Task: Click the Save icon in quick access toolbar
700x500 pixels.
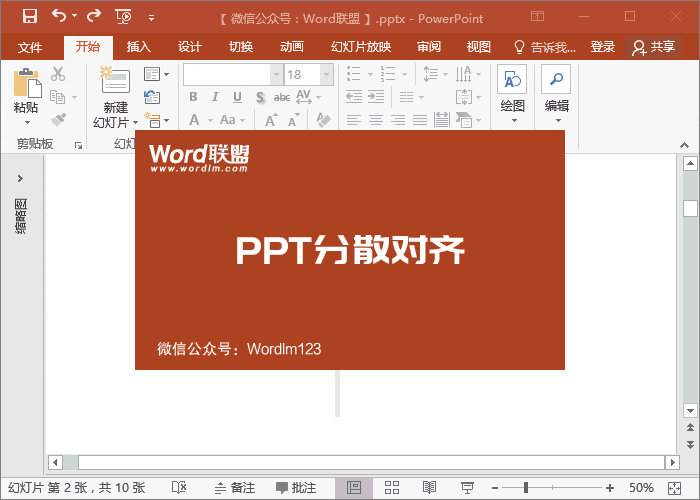Action: [x=30, y=17]
